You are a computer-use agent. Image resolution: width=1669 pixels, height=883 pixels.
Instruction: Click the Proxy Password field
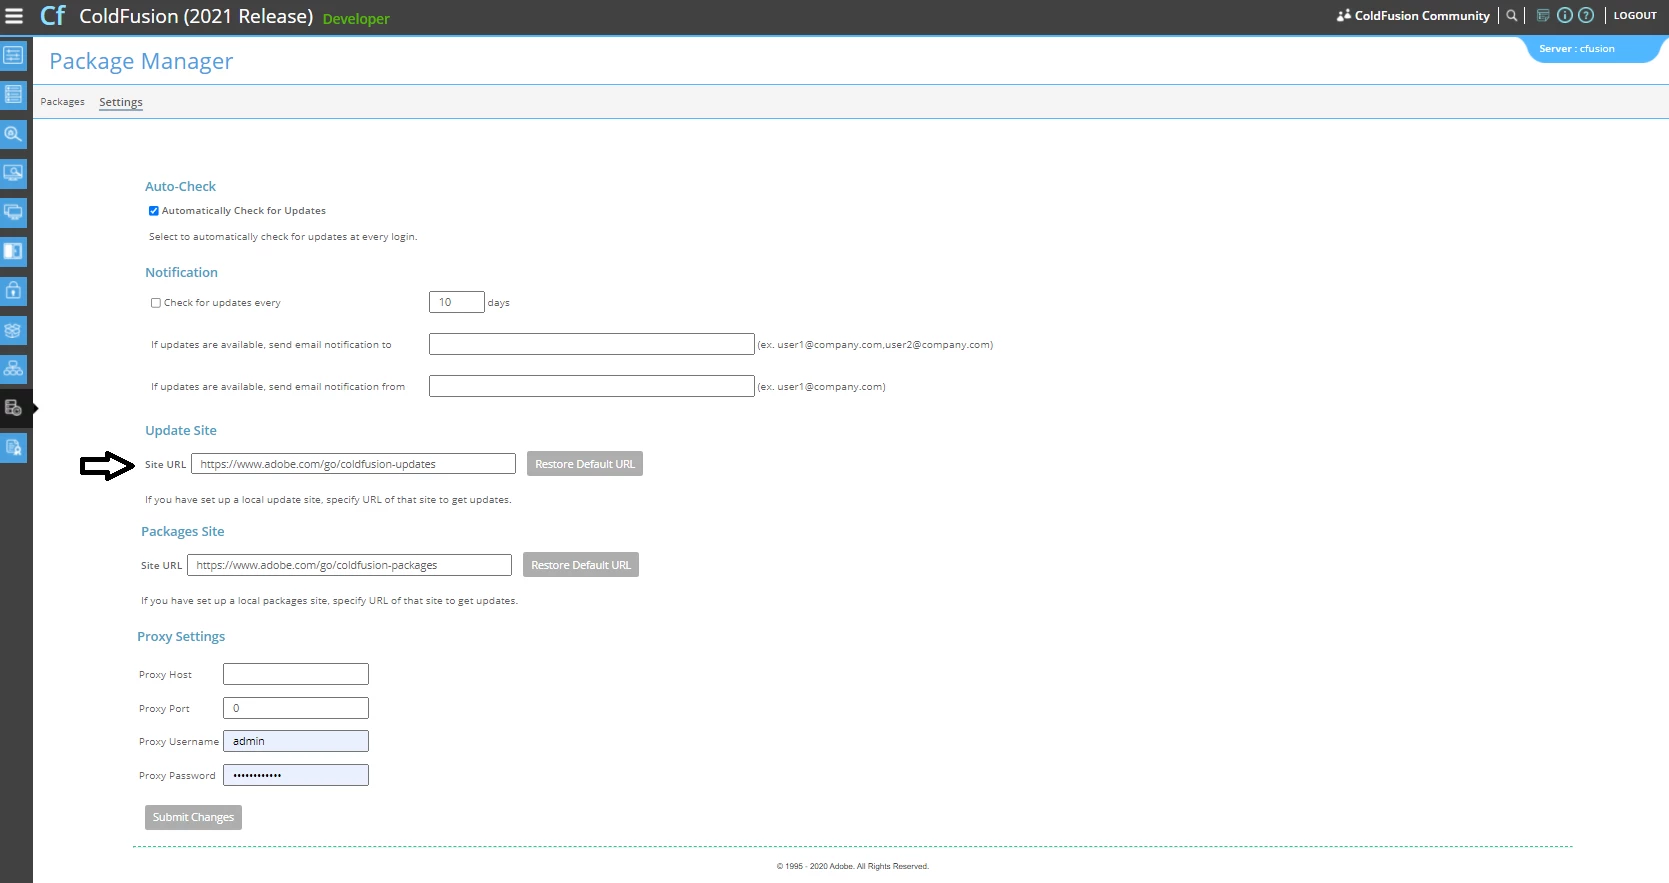(296, 775)
